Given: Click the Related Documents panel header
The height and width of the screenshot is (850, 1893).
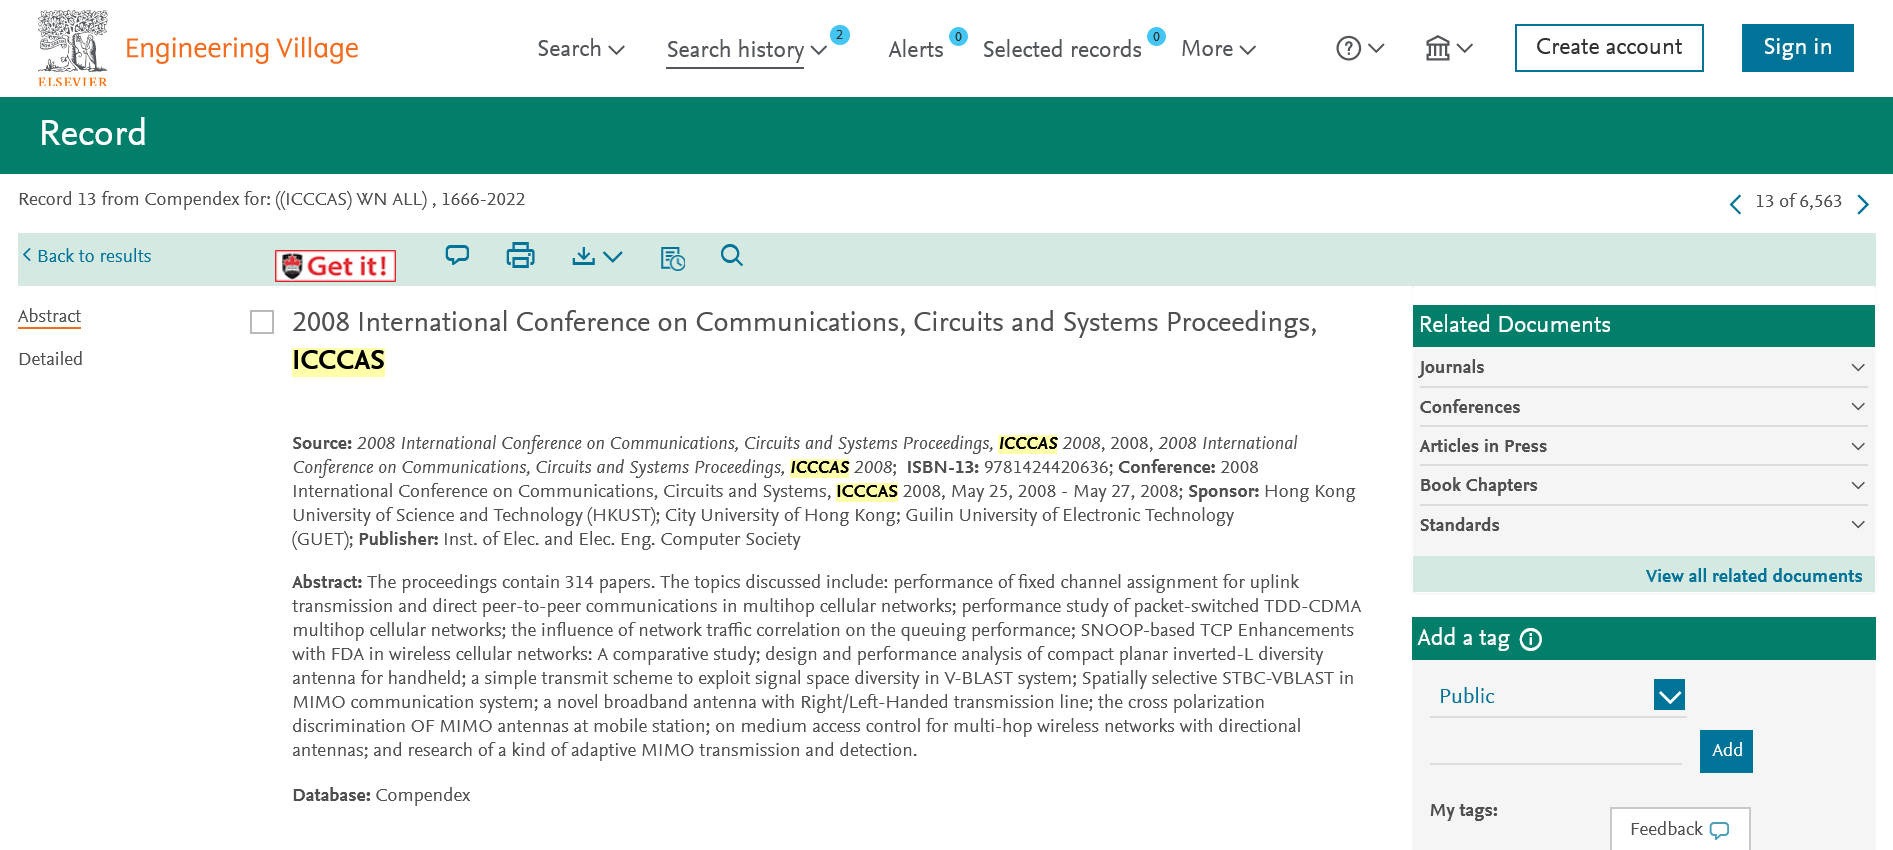Looking at the screenshot, I should point(1643,325).
